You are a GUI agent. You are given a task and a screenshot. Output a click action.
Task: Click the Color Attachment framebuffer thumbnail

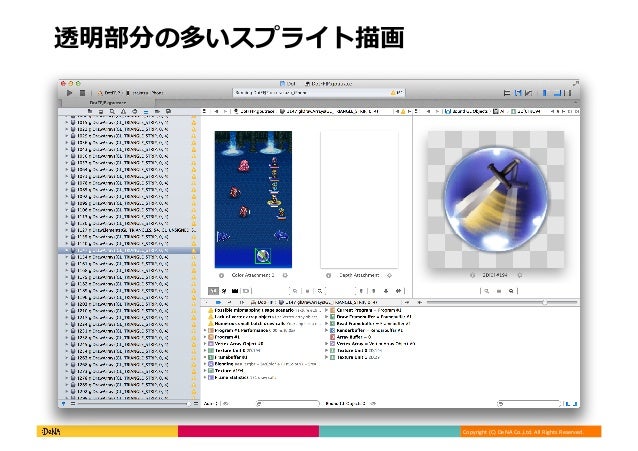point(253,199)
